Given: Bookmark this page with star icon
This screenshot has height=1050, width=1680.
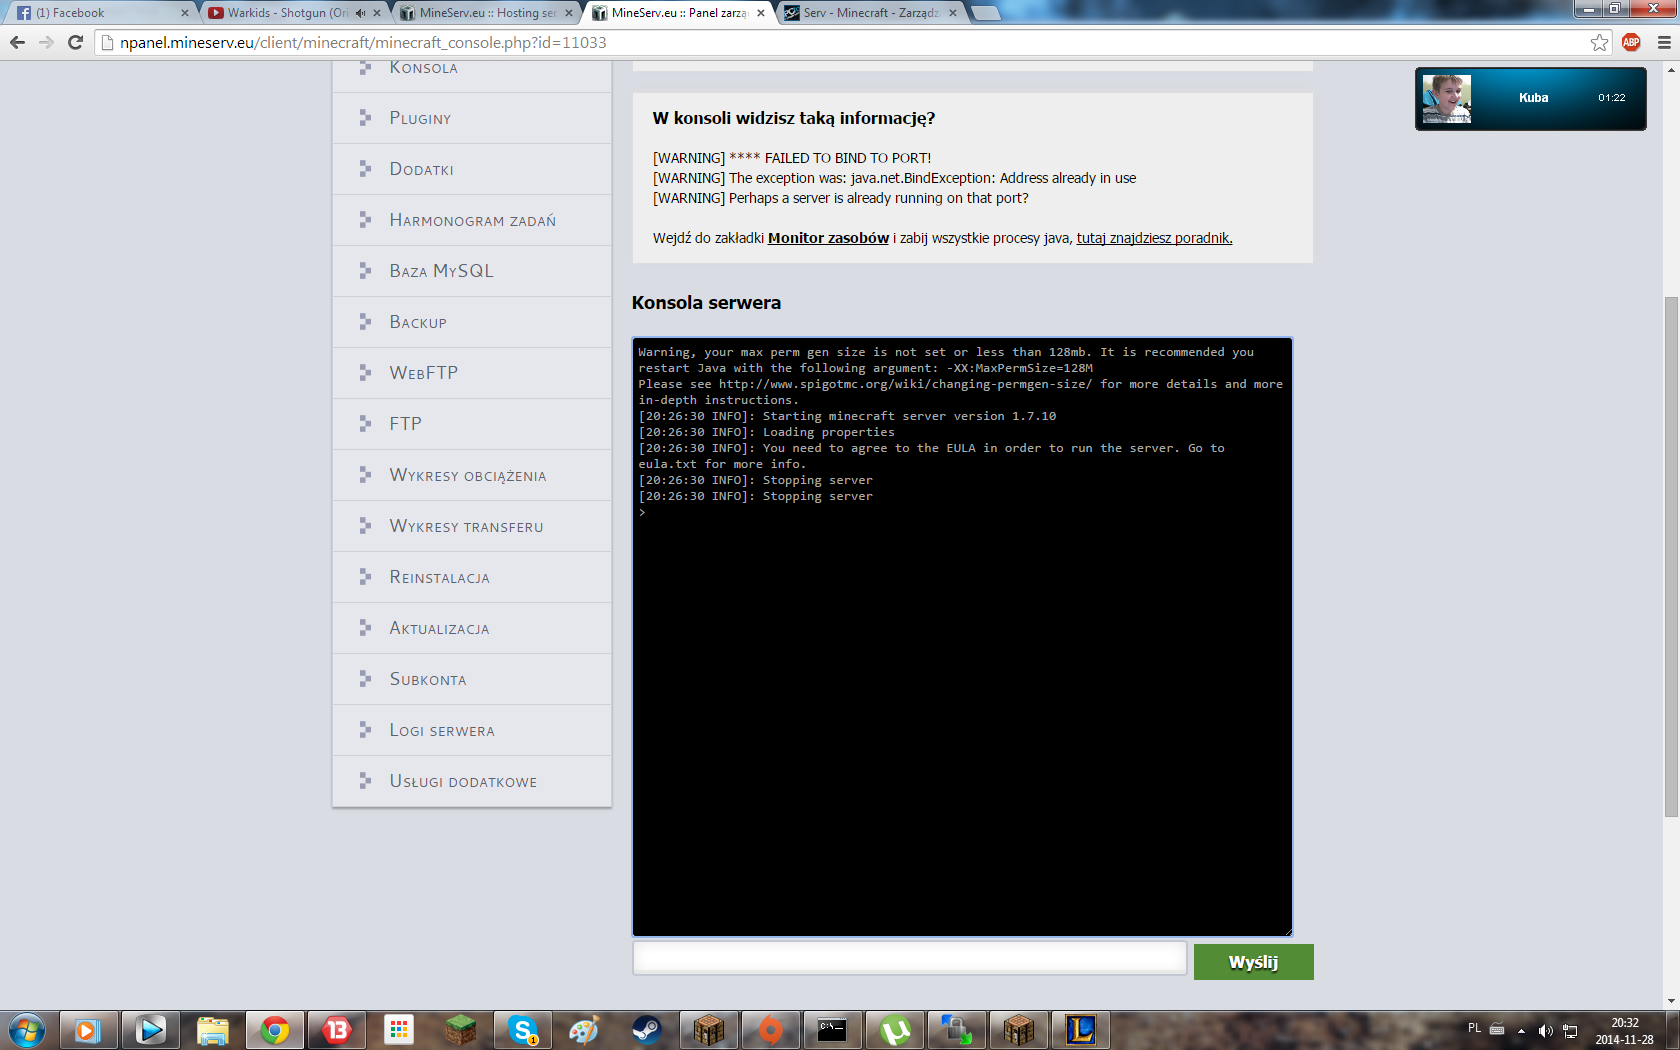Looking at the screenshot, I should (x=1600, y=42).
